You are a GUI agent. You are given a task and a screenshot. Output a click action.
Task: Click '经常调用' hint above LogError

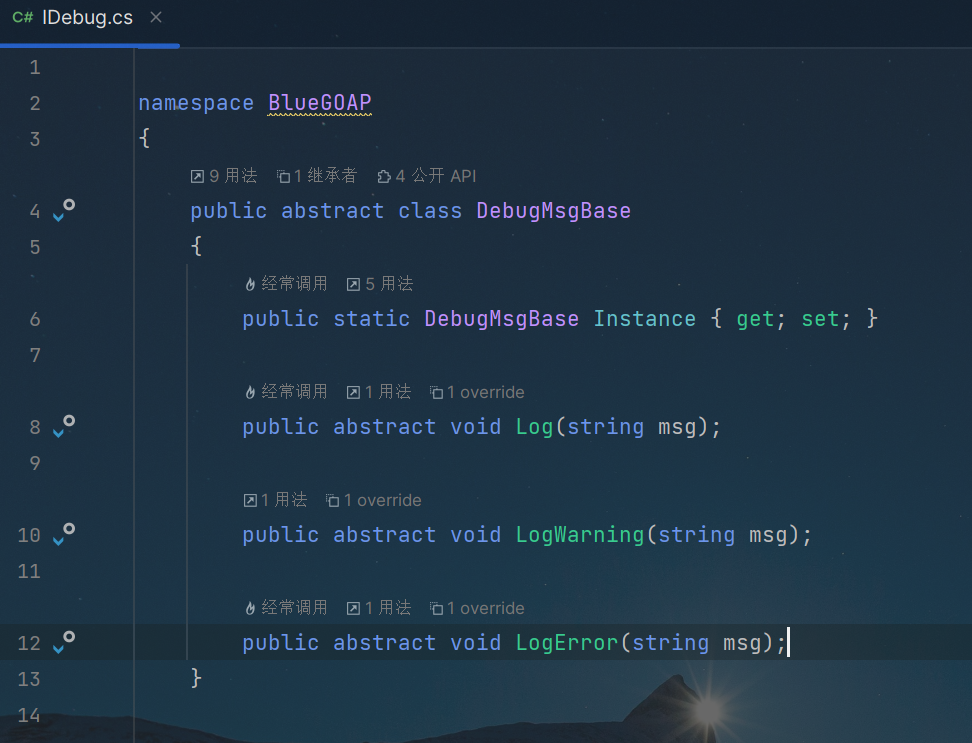tap(286, 607)
